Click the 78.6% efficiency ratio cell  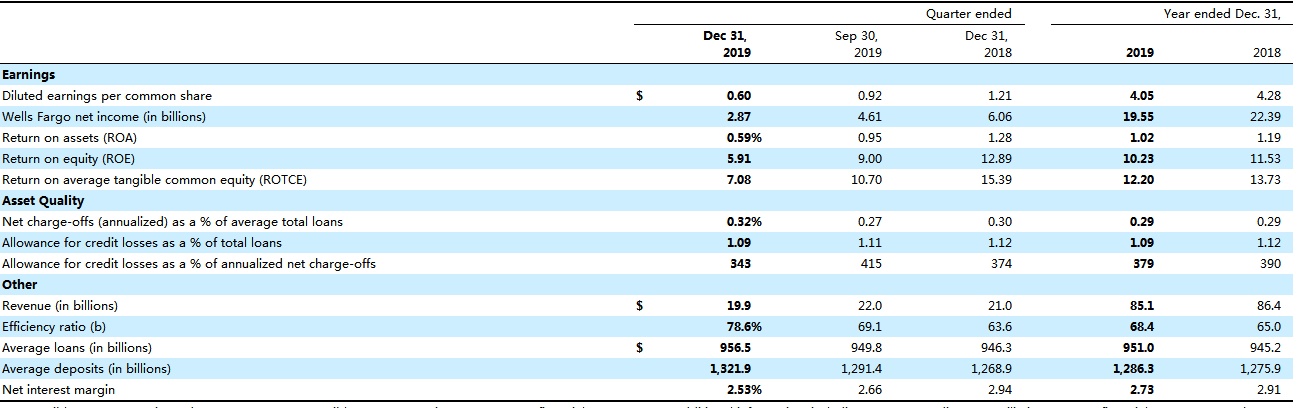(735, 327)
